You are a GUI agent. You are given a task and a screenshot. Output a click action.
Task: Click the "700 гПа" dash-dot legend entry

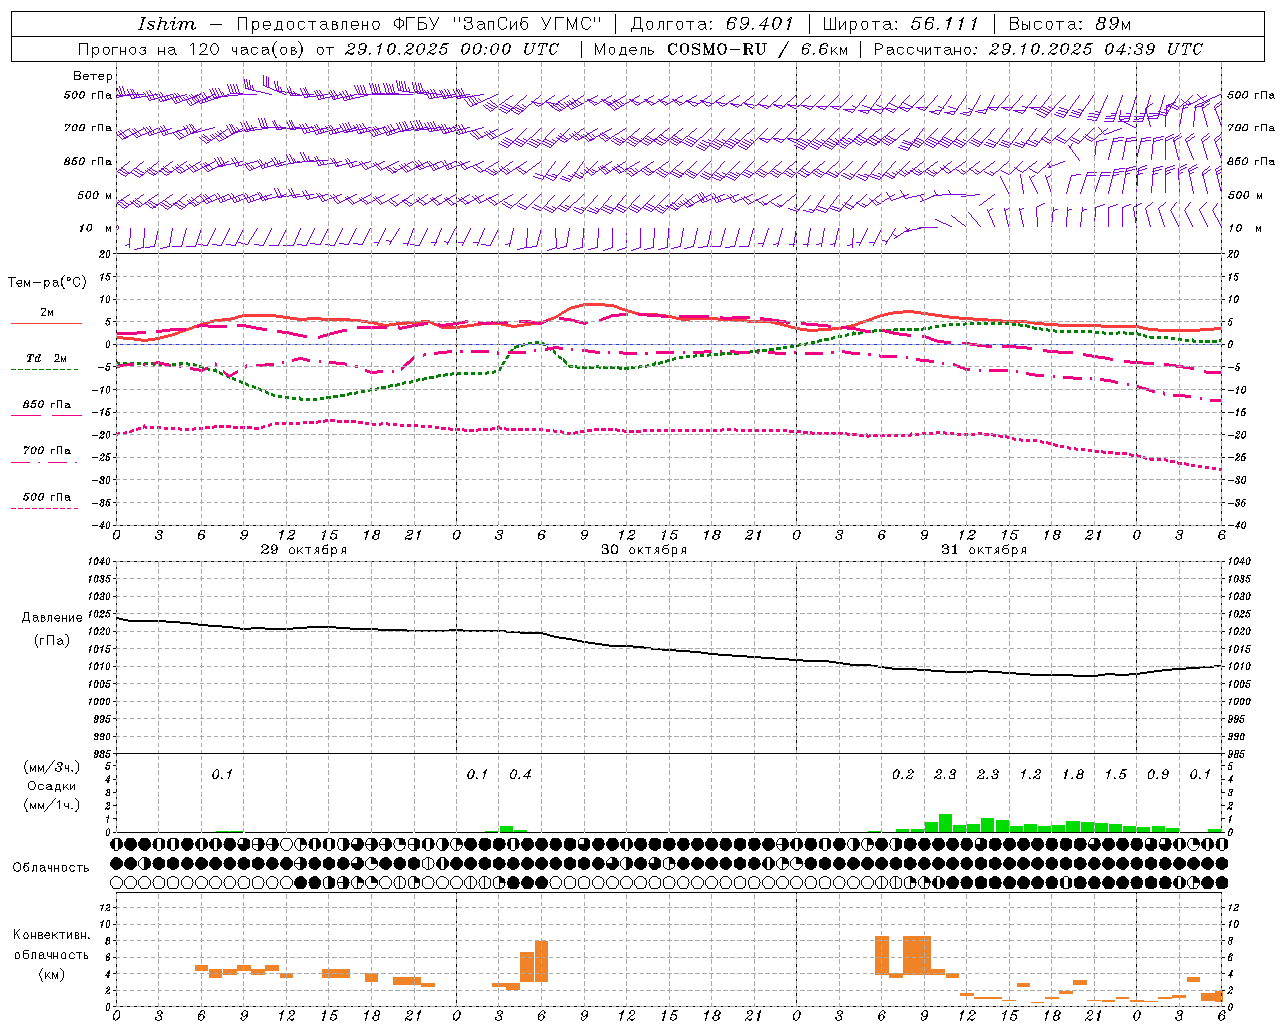tap(47, 451)
